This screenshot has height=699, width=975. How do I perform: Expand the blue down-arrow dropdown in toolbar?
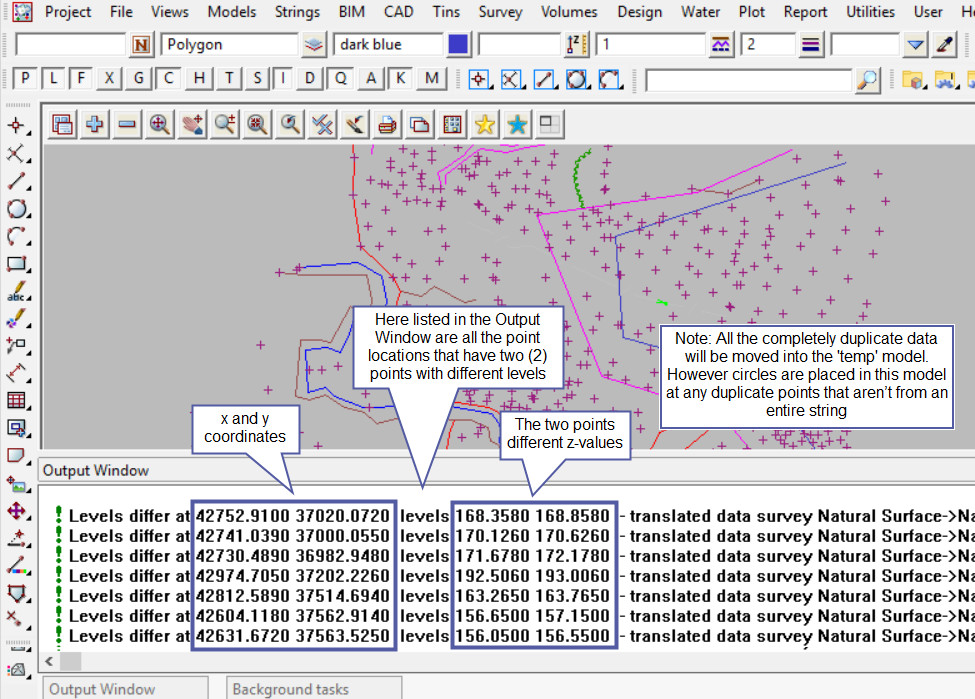[915, 45]
